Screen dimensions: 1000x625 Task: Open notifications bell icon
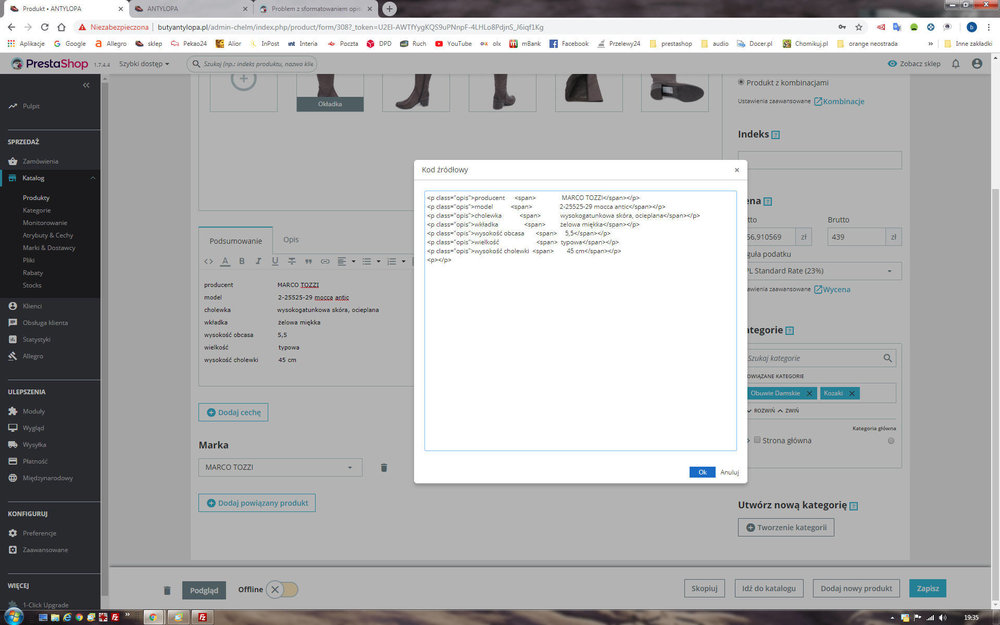point(955,64)
